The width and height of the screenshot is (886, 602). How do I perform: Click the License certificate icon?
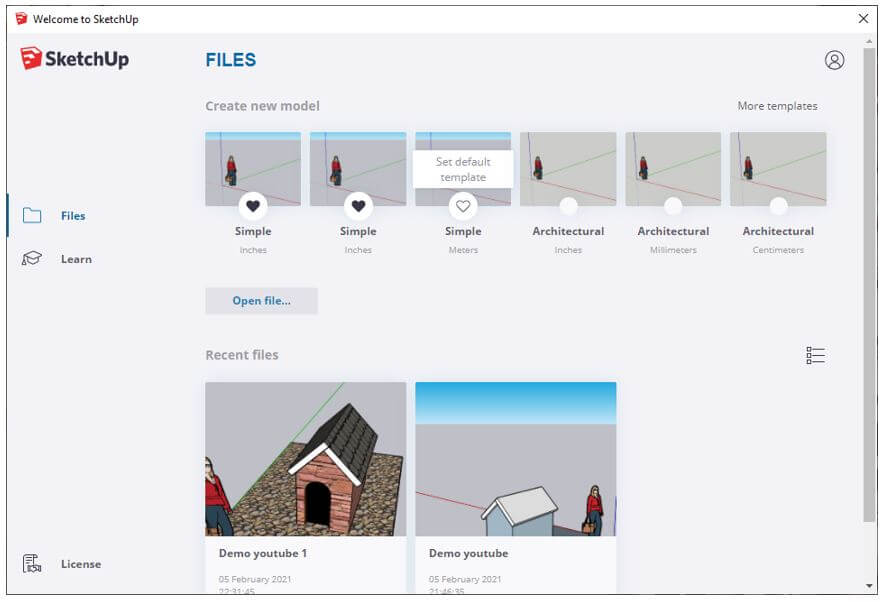click(x=32, y=564)
